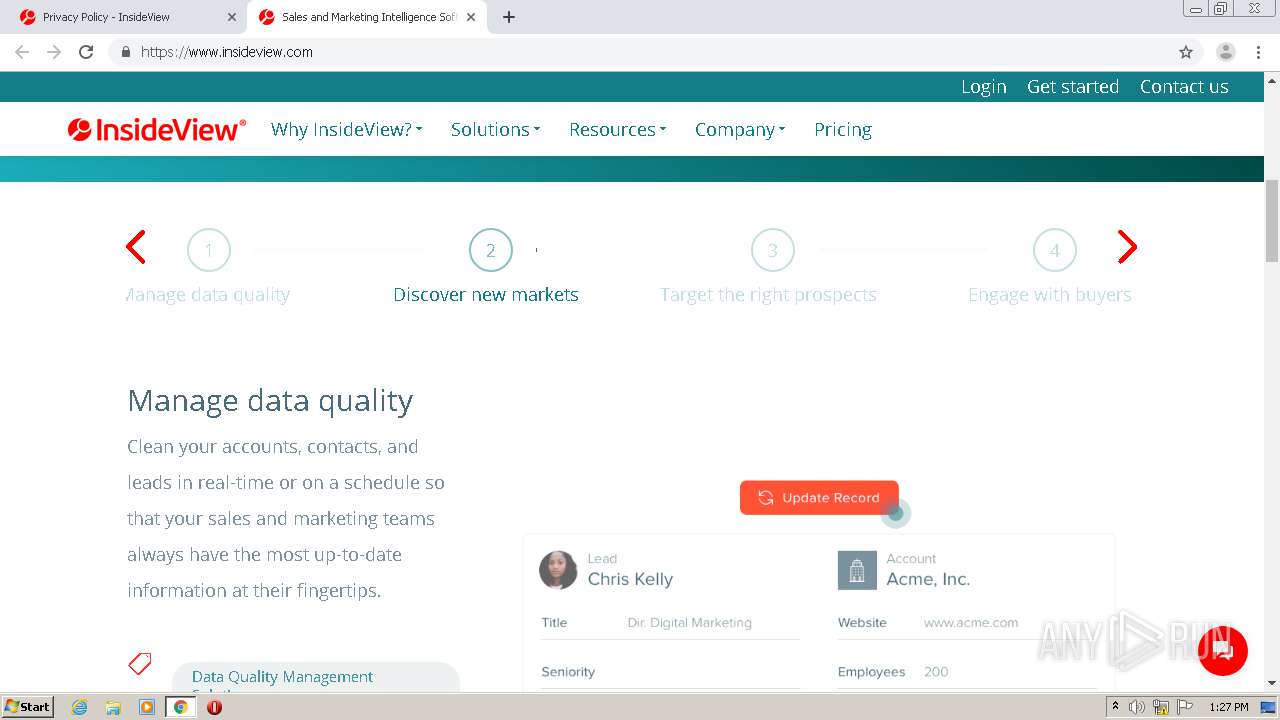Viewport: 1280px width, 720px height.
Task: Click the Update Record button
Action: point(819,498)
